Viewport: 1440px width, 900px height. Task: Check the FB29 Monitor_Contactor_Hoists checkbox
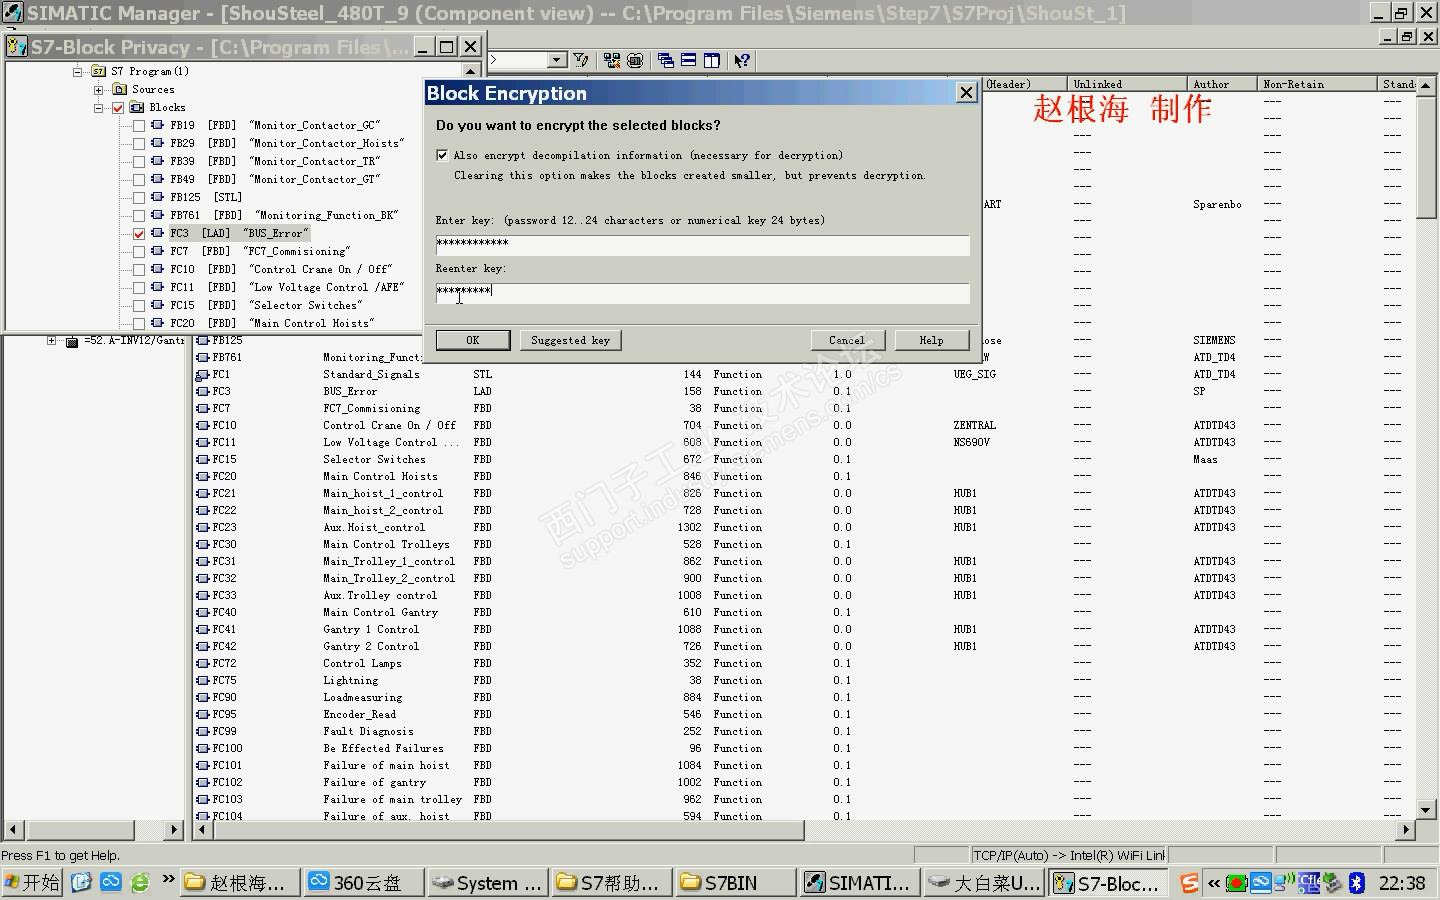pyautogui.click(x=139, y=144)
